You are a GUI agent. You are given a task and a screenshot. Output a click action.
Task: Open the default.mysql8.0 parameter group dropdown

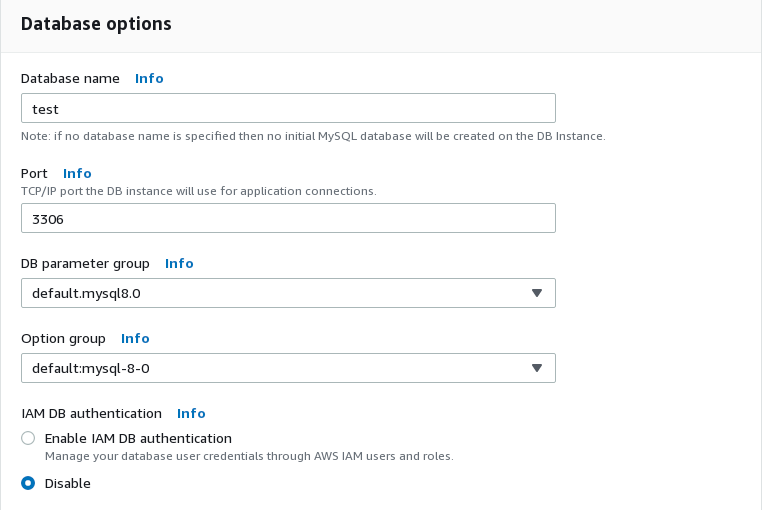288,293
